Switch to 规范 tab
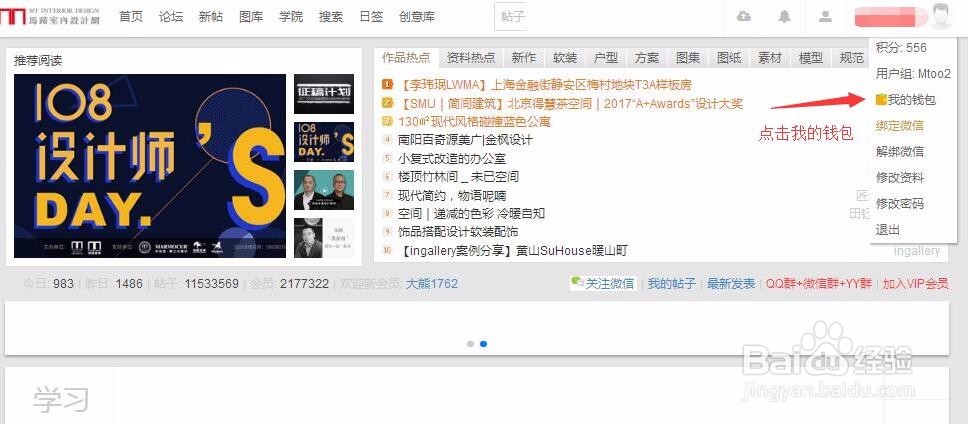Image resolution: width=968 pixels, height=424 pixels. tap(852, 58)
